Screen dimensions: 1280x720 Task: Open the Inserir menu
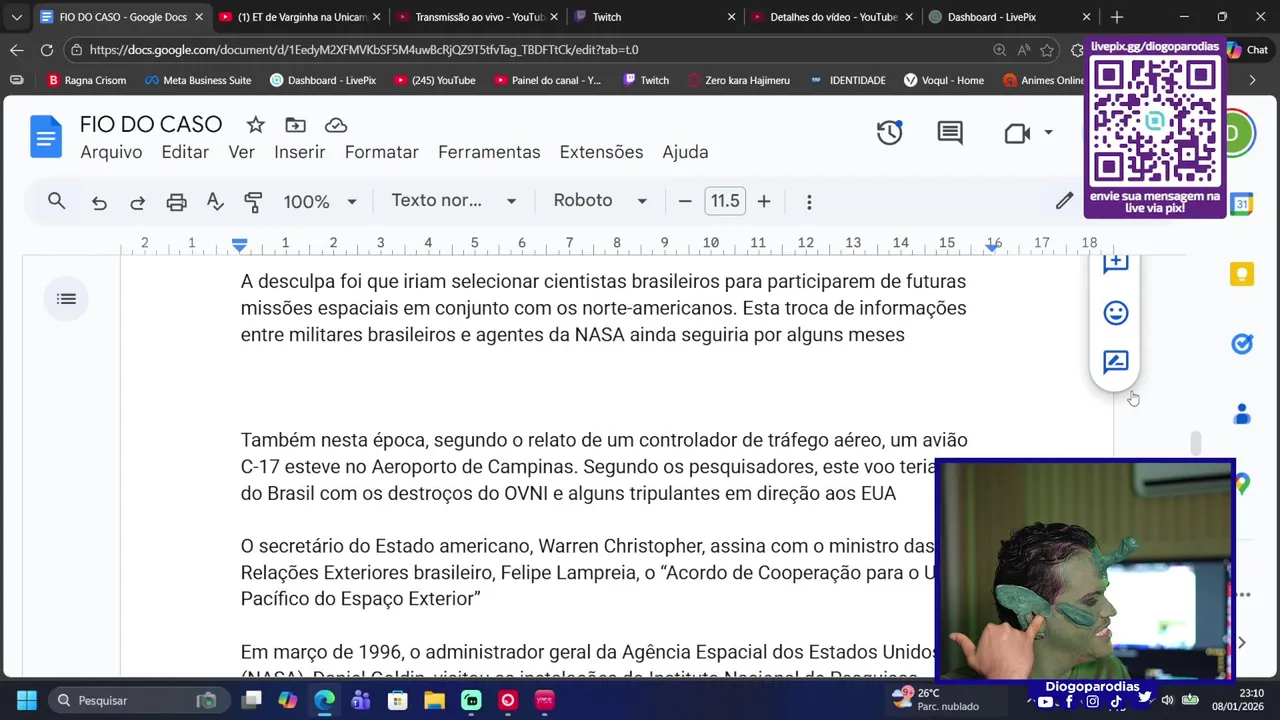[299, 152]
